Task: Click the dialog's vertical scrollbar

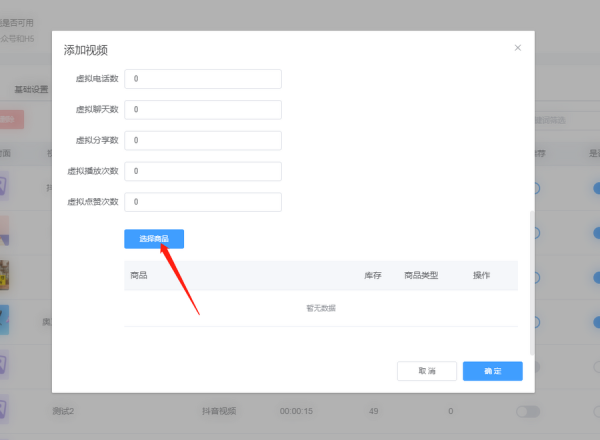Action: (531, 280)
